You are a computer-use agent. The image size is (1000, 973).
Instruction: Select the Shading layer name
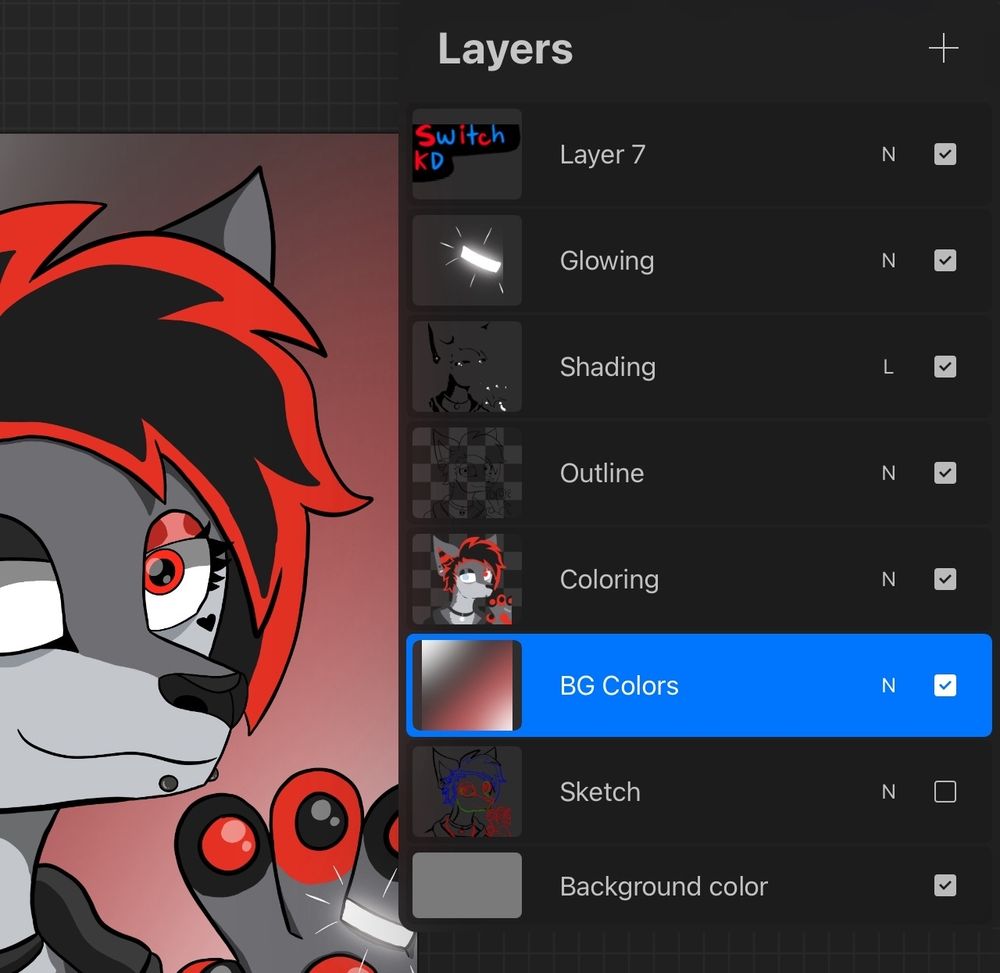point(608,367)
